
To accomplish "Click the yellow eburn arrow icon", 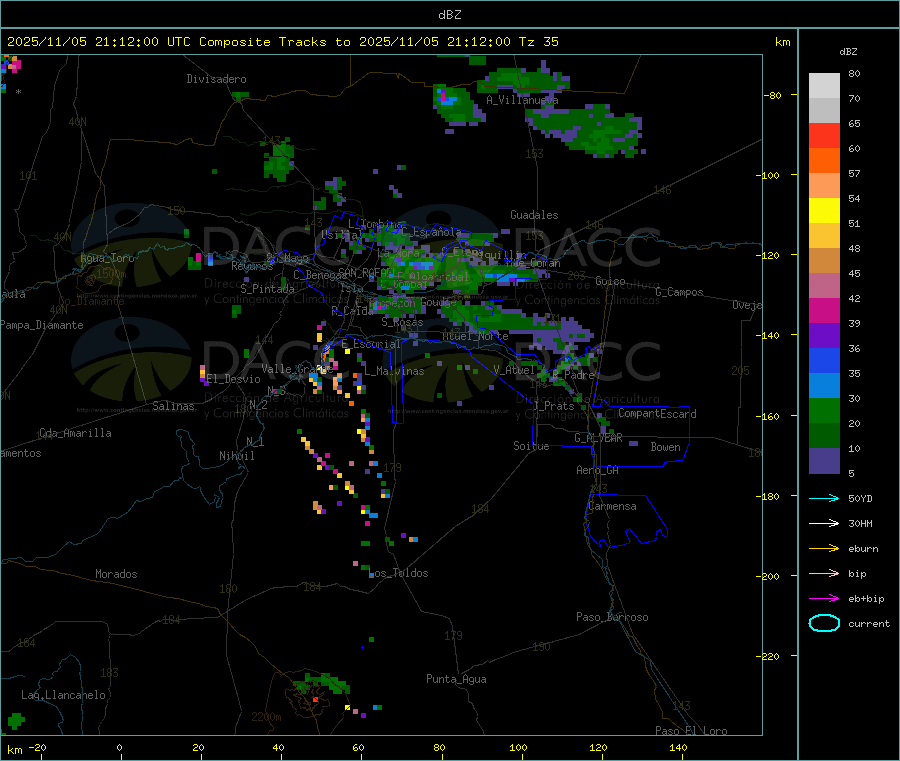I will tap(824, 549).
